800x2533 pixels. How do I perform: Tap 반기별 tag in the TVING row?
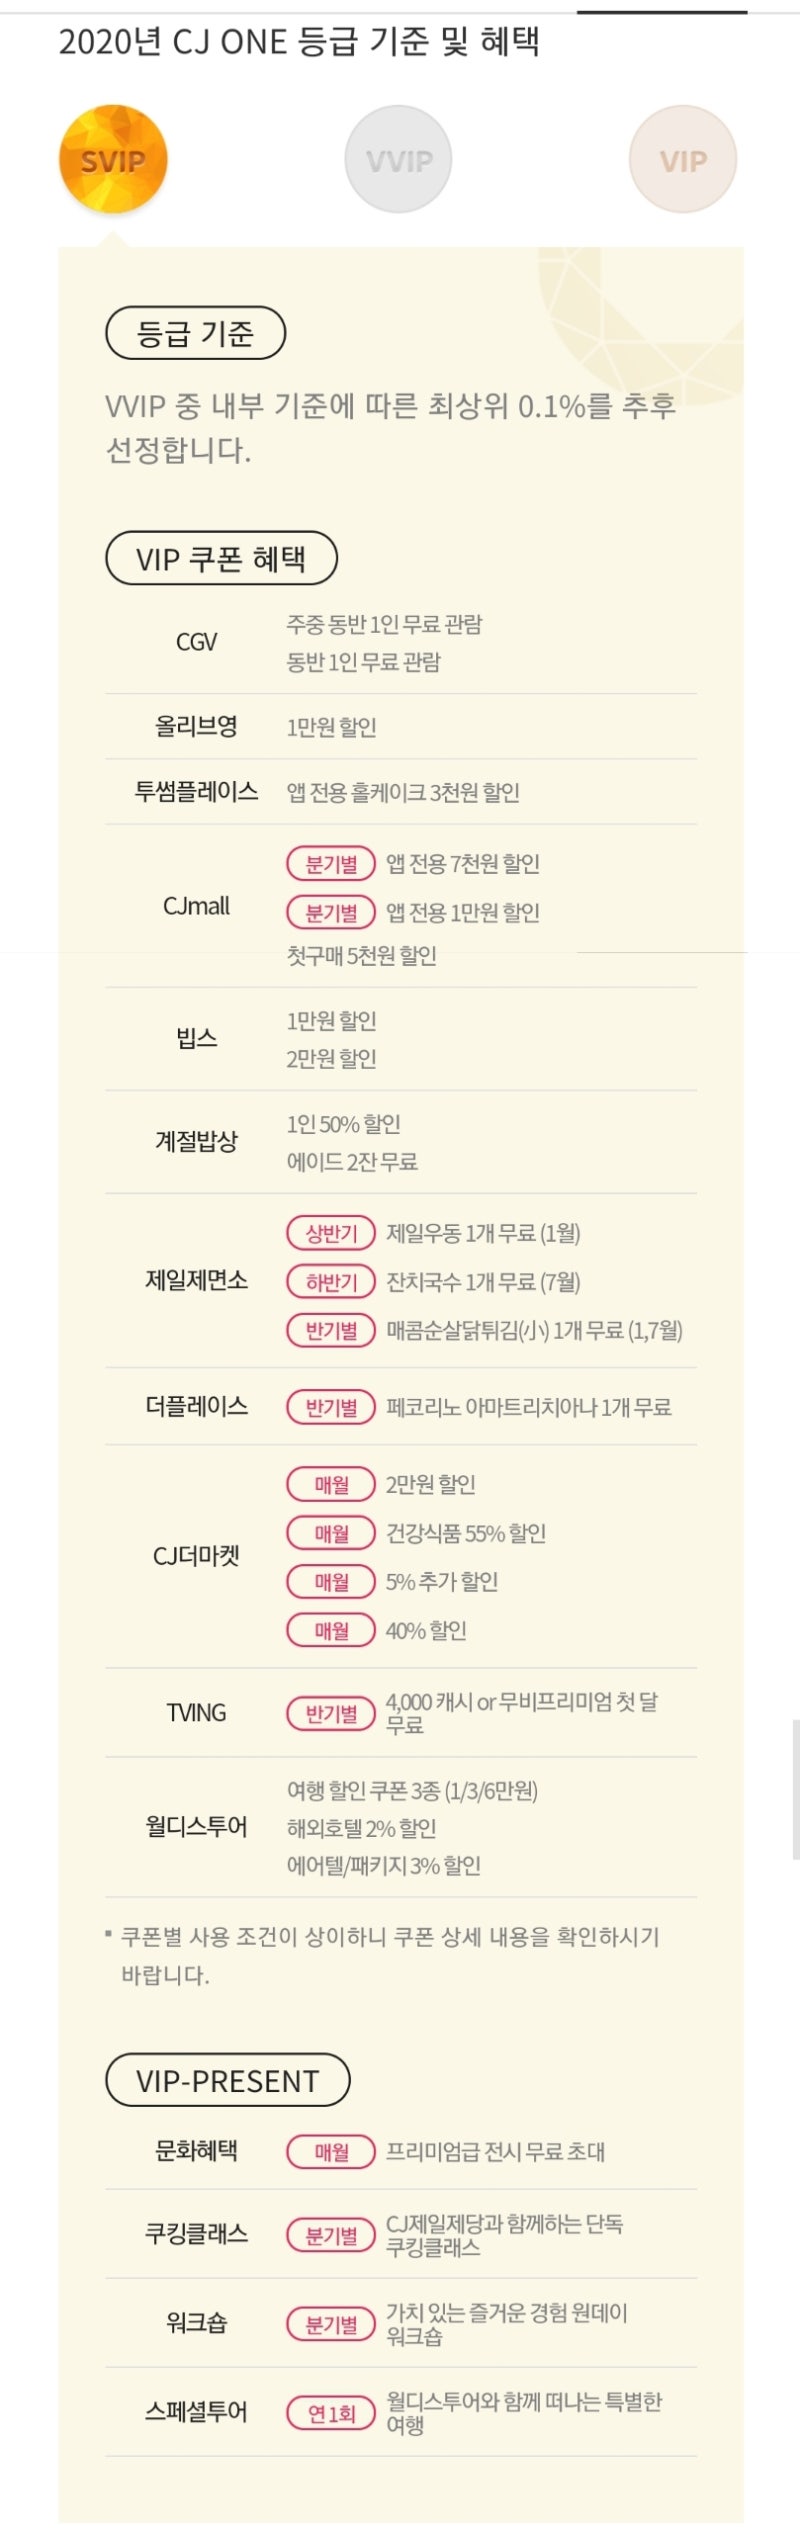point(331,1713)
